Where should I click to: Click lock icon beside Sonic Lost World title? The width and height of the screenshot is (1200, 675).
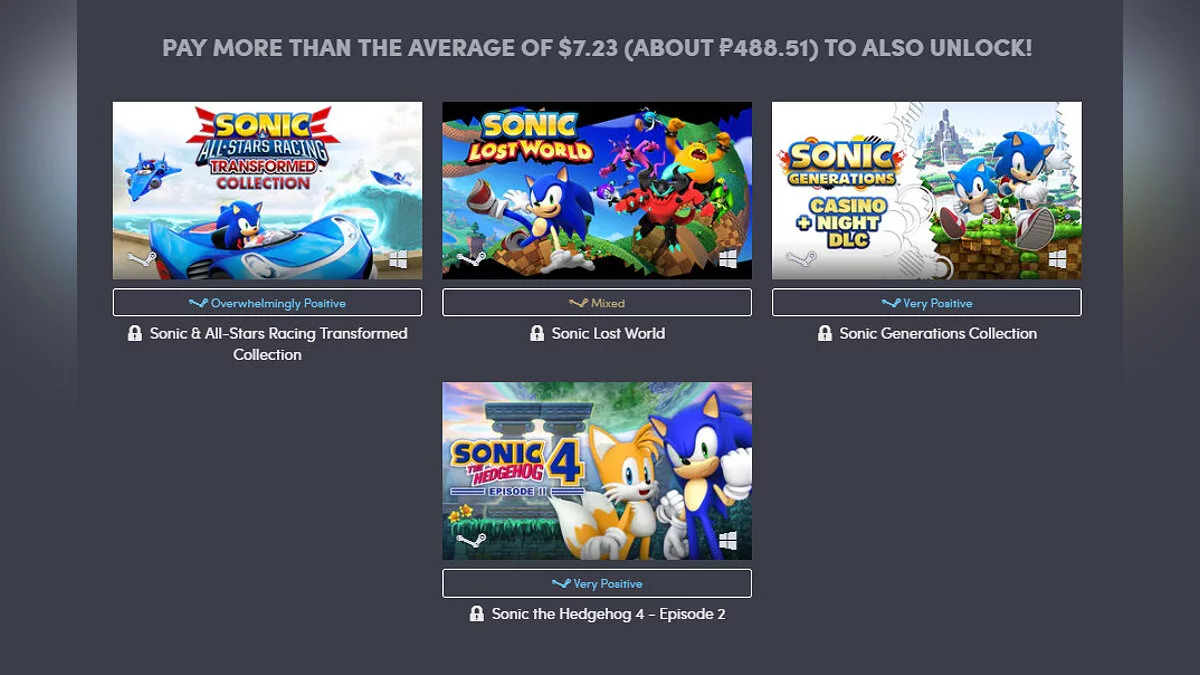coord(537,334)
